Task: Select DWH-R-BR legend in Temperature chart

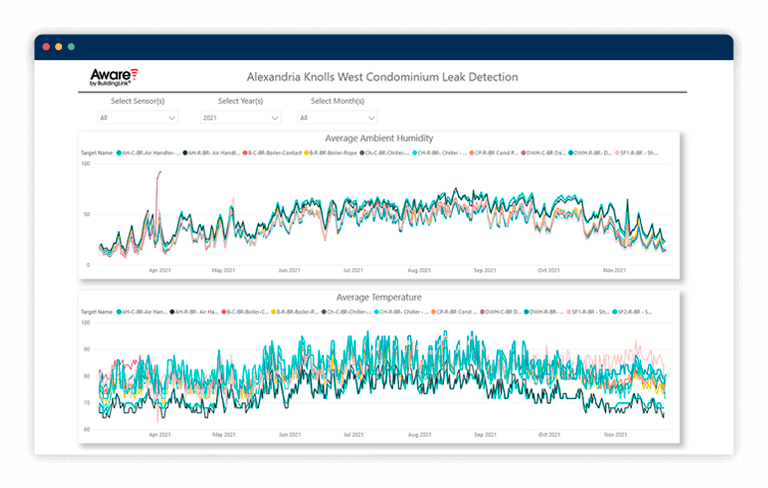Action: (x=544, y=312)
